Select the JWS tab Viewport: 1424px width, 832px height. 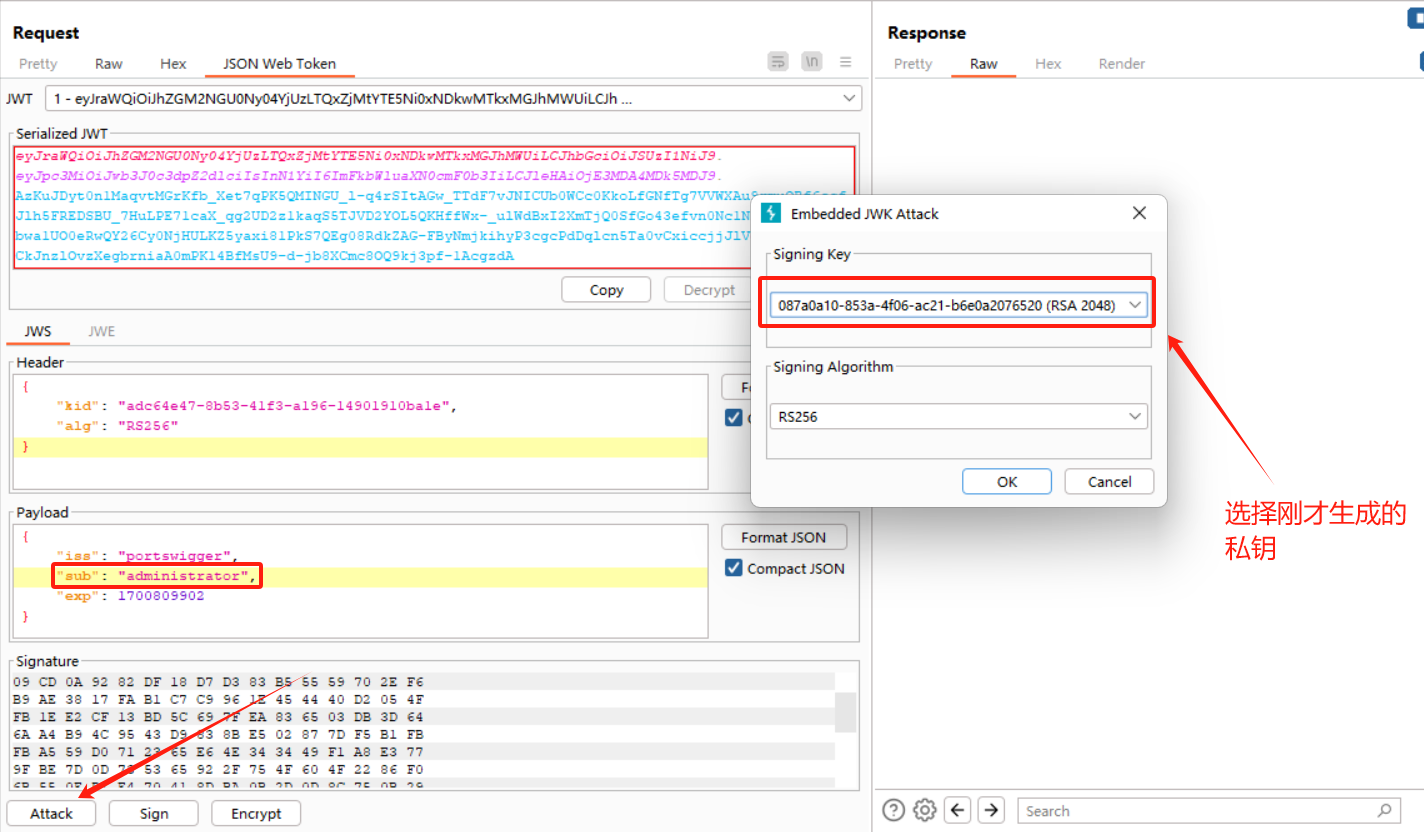pos(38,331)
